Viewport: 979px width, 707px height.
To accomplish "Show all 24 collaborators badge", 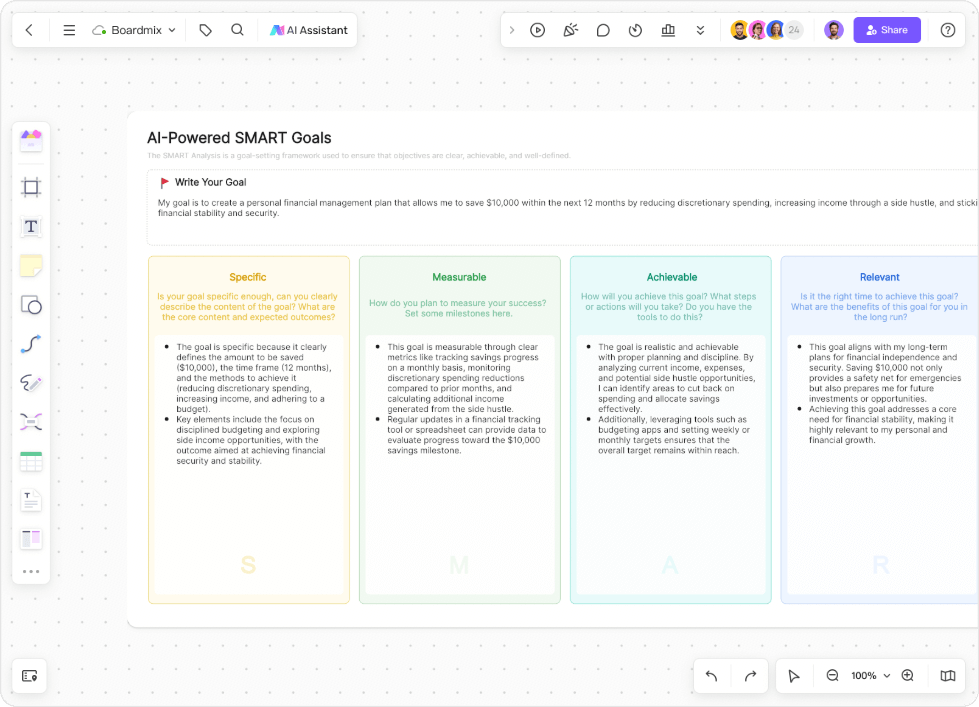I will pyautogui.click(x=794, y=30).
